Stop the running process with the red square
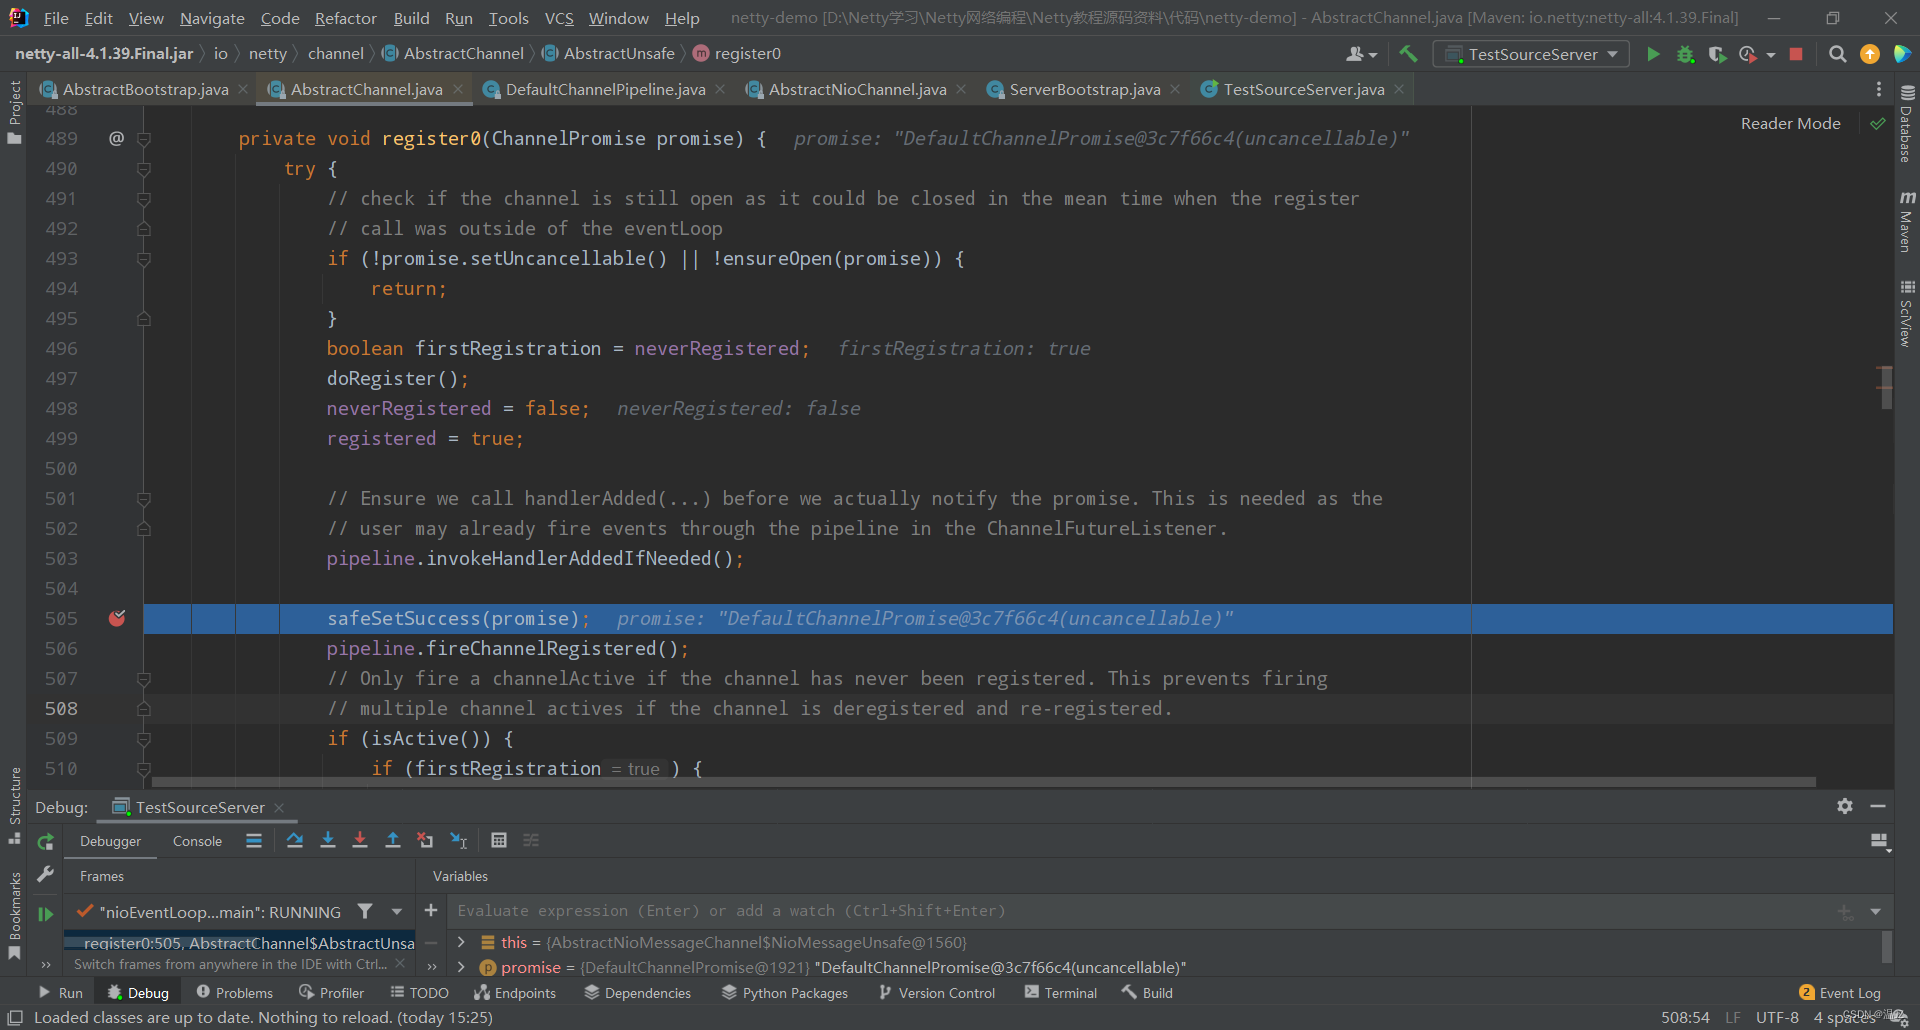The image size is (1920, 1030). [x=1796, y=54]
